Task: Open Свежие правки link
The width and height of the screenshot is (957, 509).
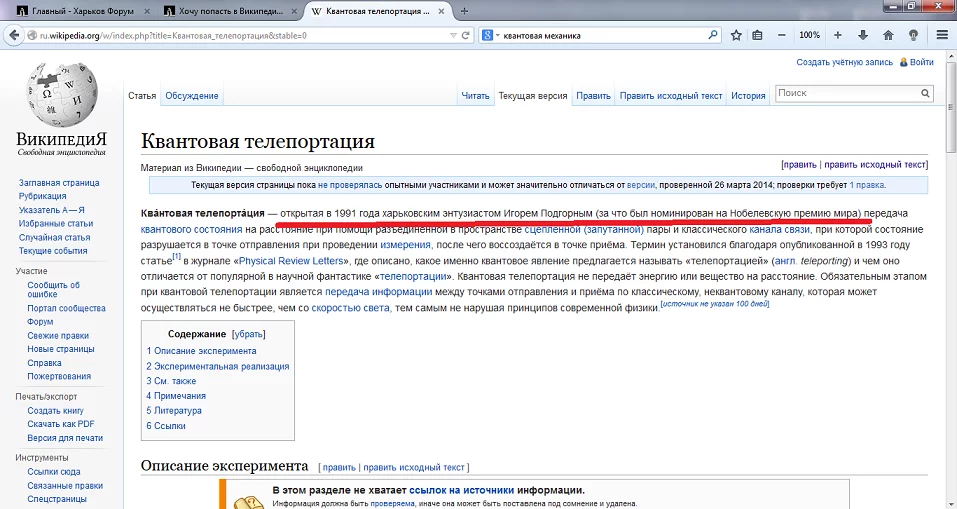Action: pos(58,336)
